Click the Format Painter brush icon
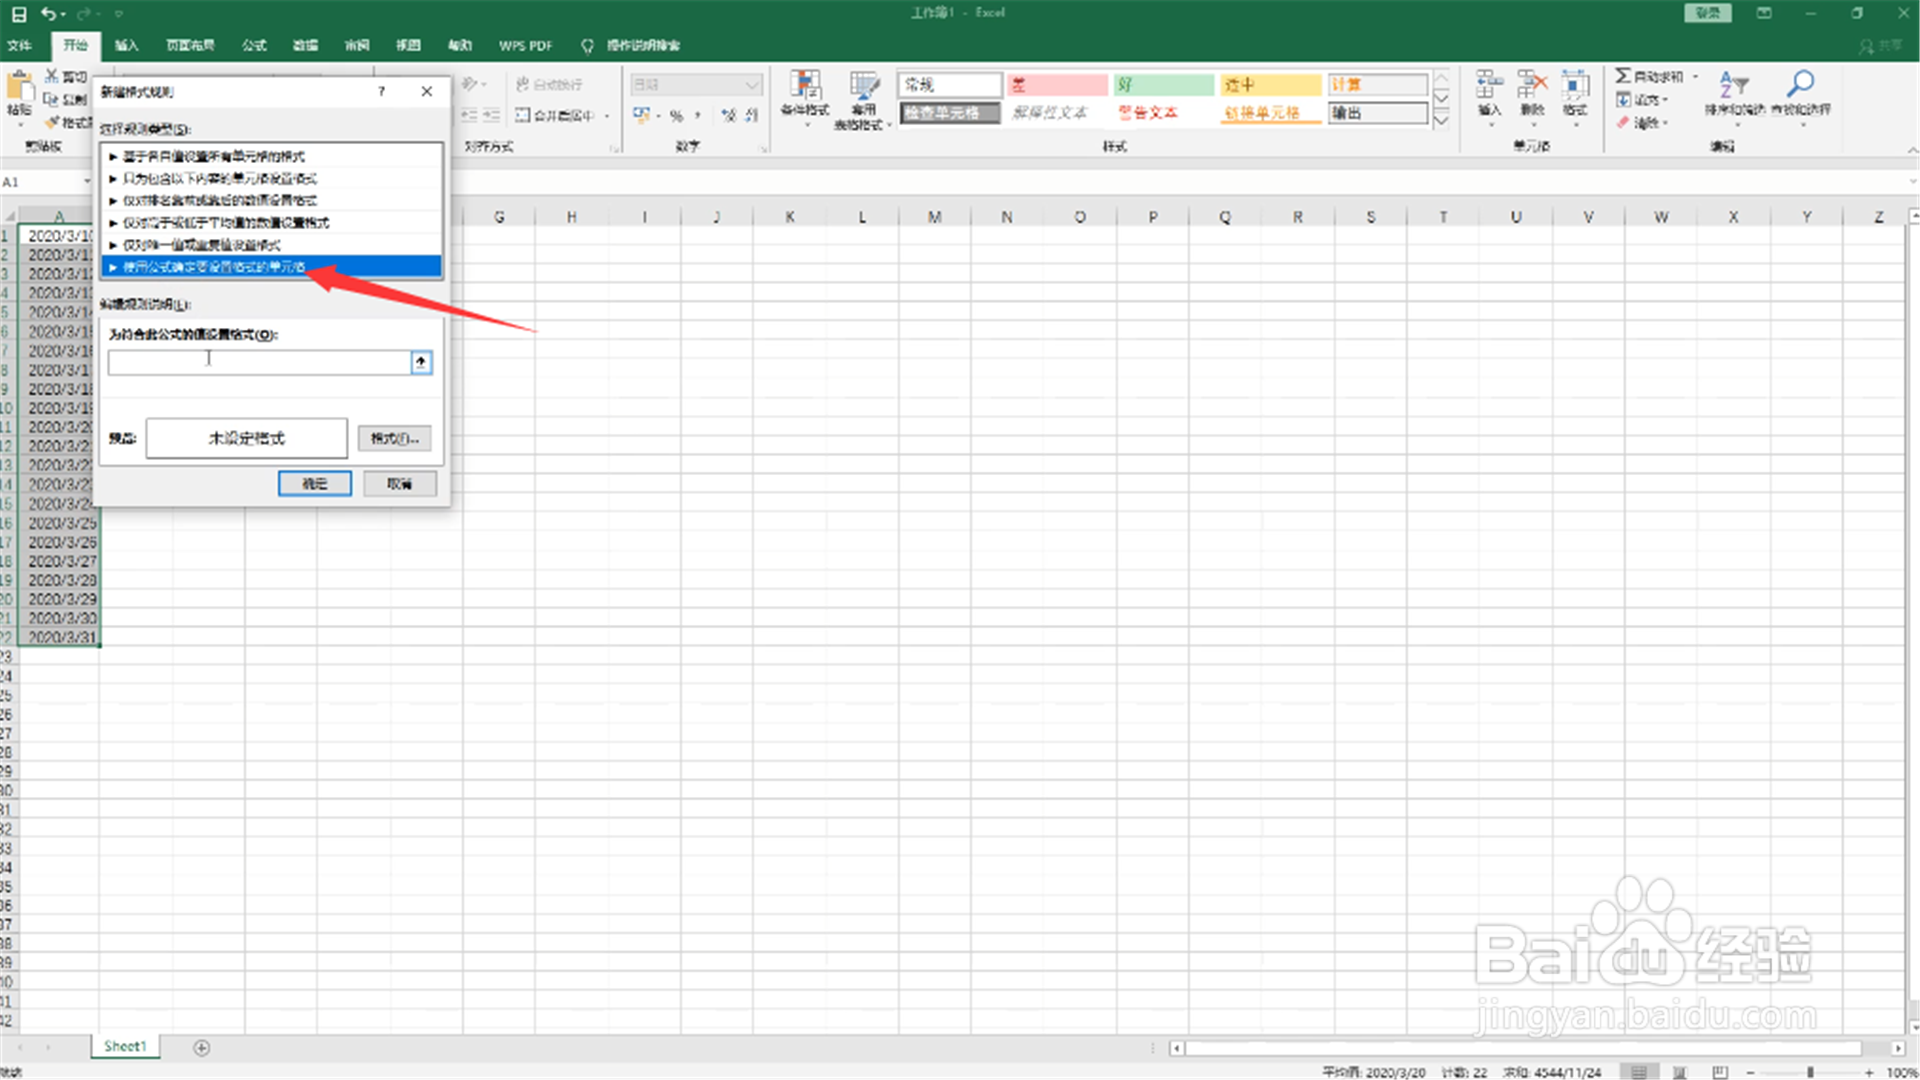 (53, 122)
